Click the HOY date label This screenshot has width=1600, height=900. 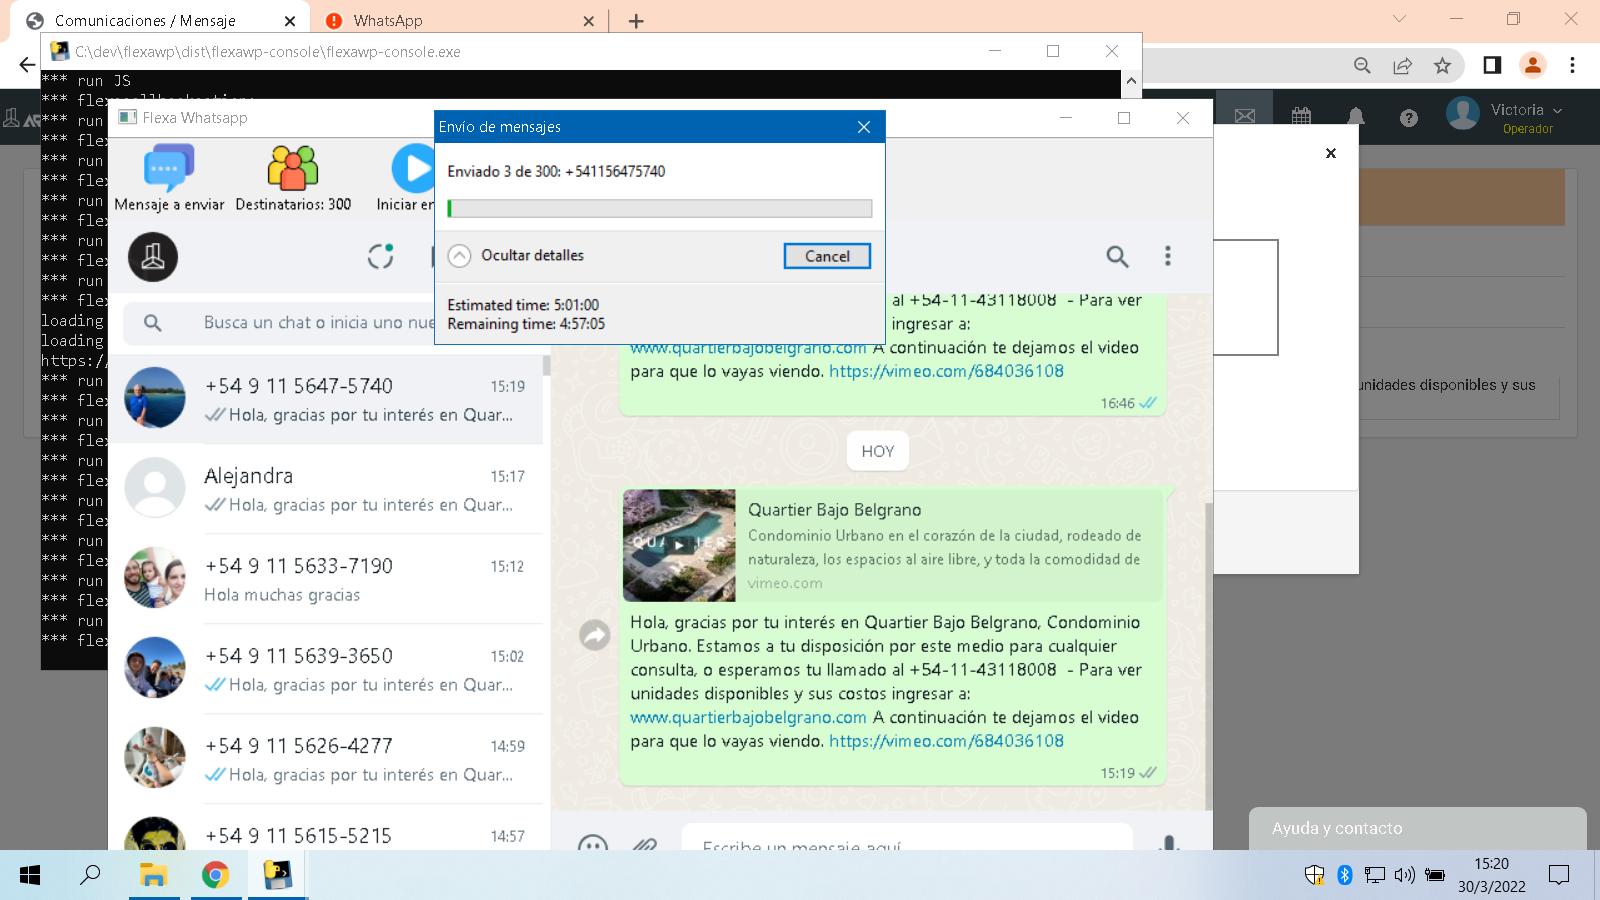tap(878, 451)
